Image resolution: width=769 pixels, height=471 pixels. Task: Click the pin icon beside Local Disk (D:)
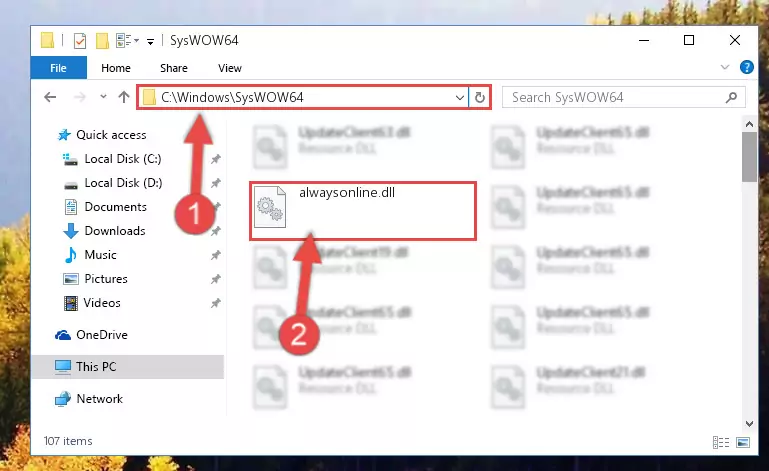tap(215, 183)
